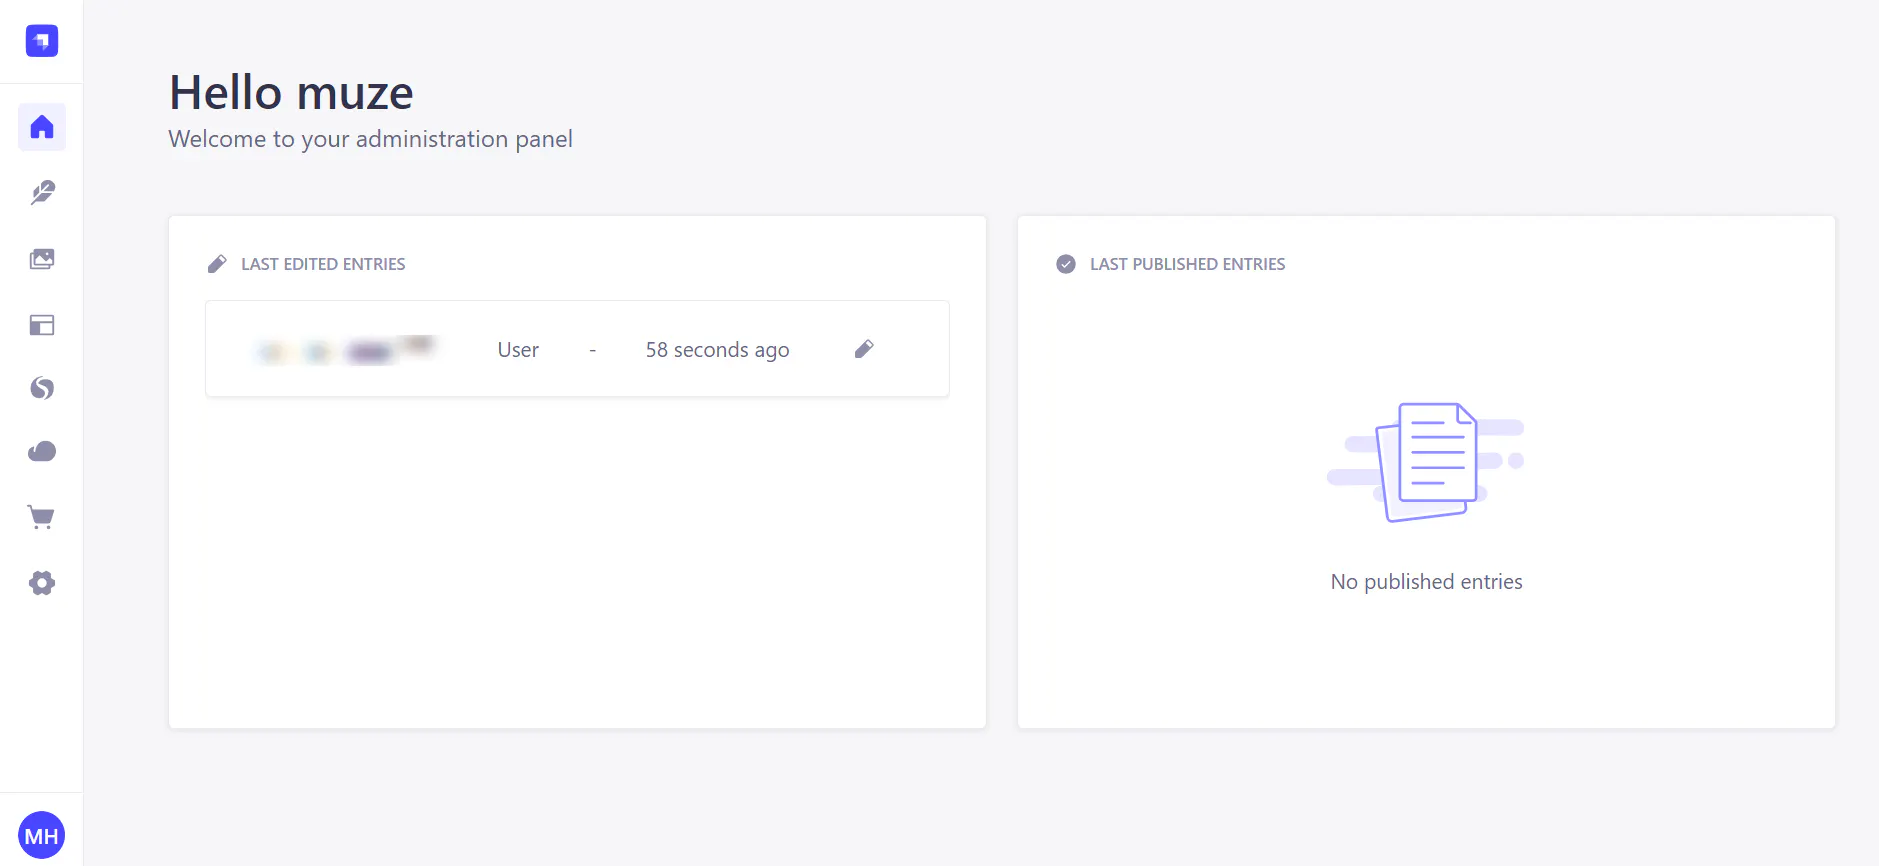Click the "User" content type text
The image size is (1879, 866).
518,350
